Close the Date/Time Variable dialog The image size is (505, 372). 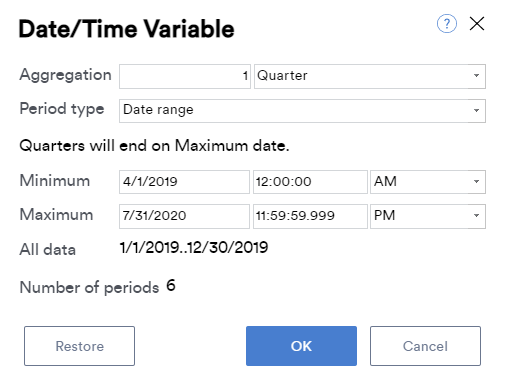[477, 24]
